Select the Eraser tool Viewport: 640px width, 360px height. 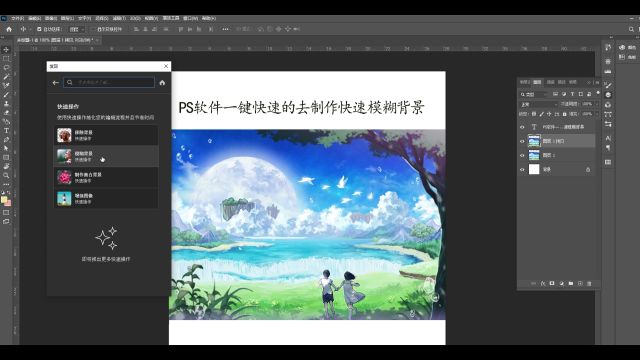pyautogui.click(x=6, y=113)
